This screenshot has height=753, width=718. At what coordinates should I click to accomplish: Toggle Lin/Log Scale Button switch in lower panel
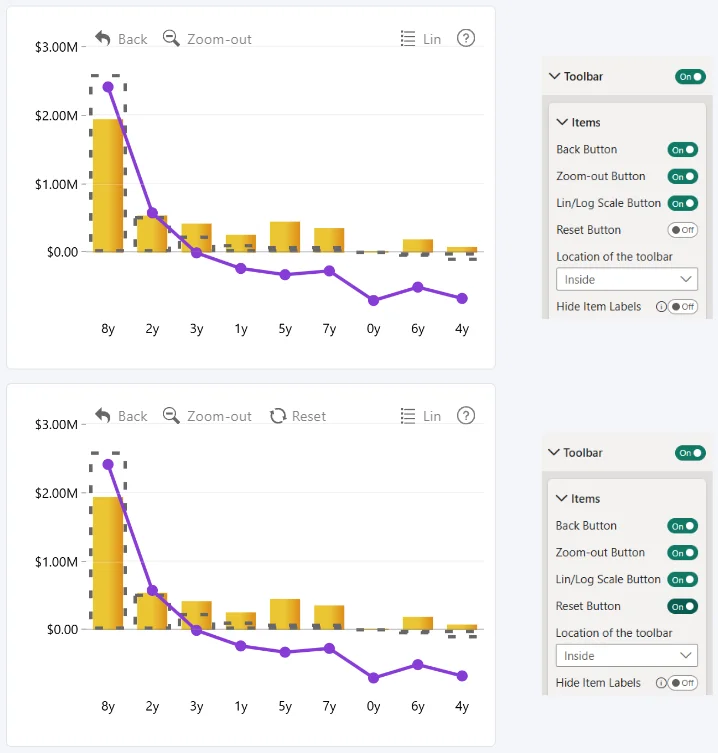pyautogui.click(x=682, y=580)
